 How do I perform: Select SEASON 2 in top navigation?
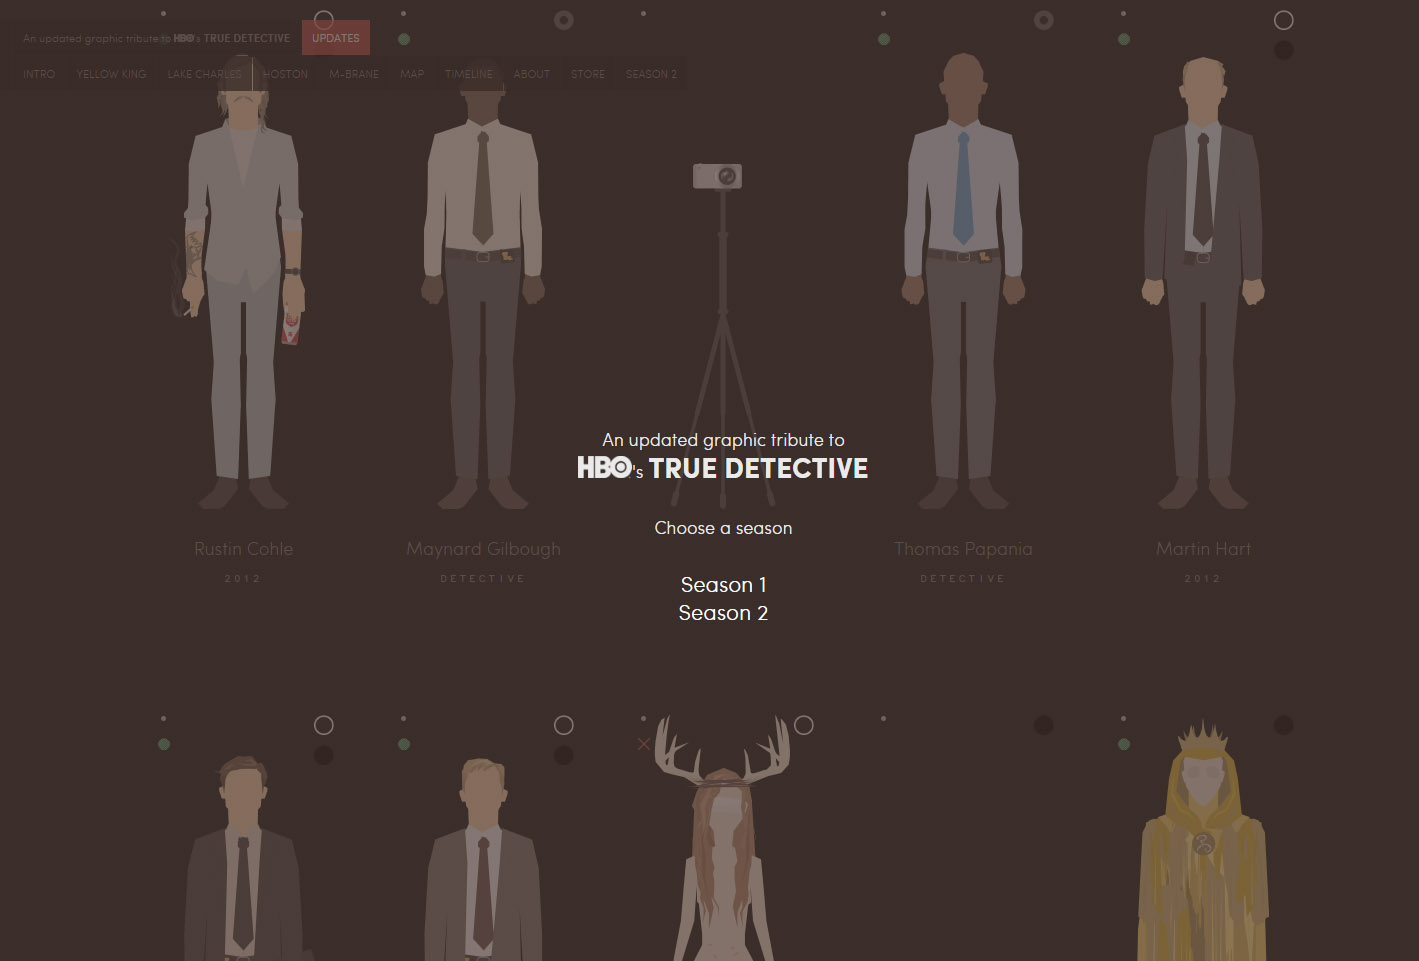(x=651, y=74)
